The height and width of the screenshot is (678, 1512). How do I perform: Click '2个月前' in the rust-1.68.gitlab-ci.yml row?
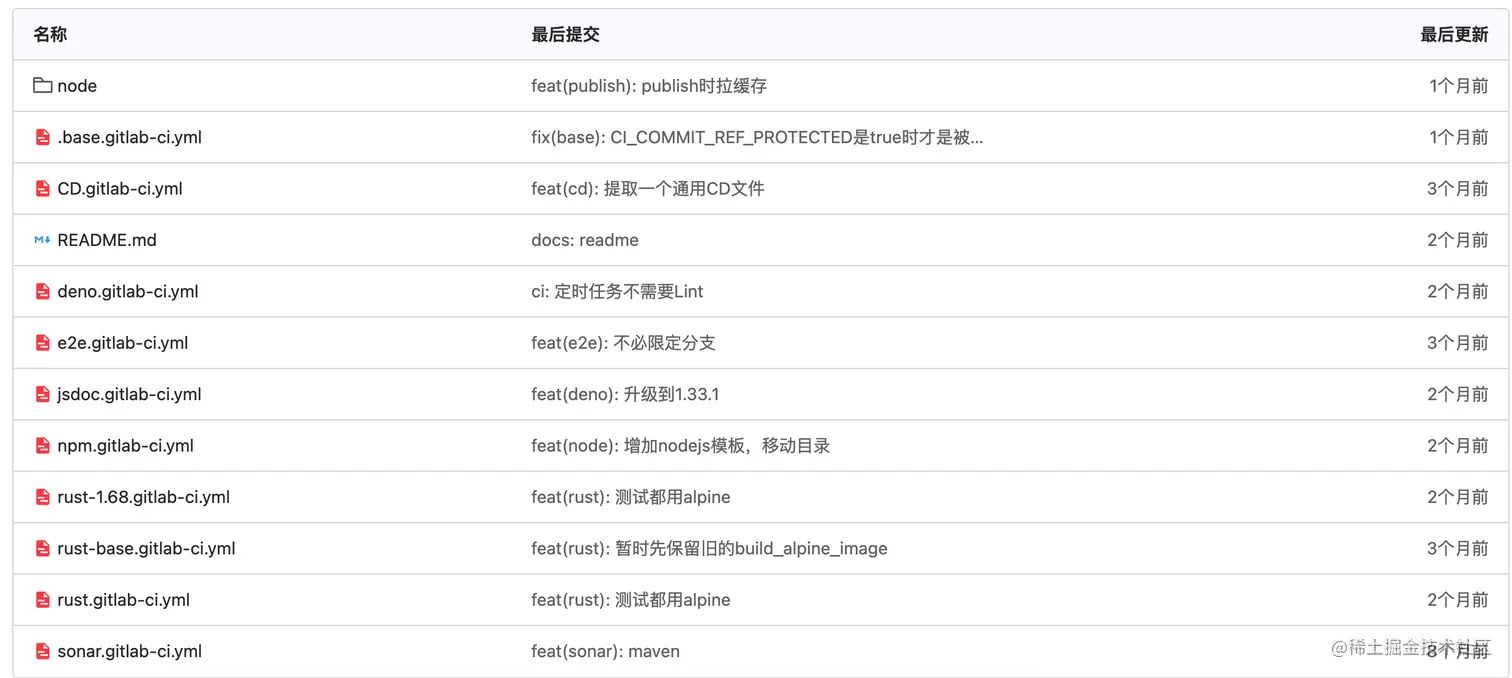1458,497
